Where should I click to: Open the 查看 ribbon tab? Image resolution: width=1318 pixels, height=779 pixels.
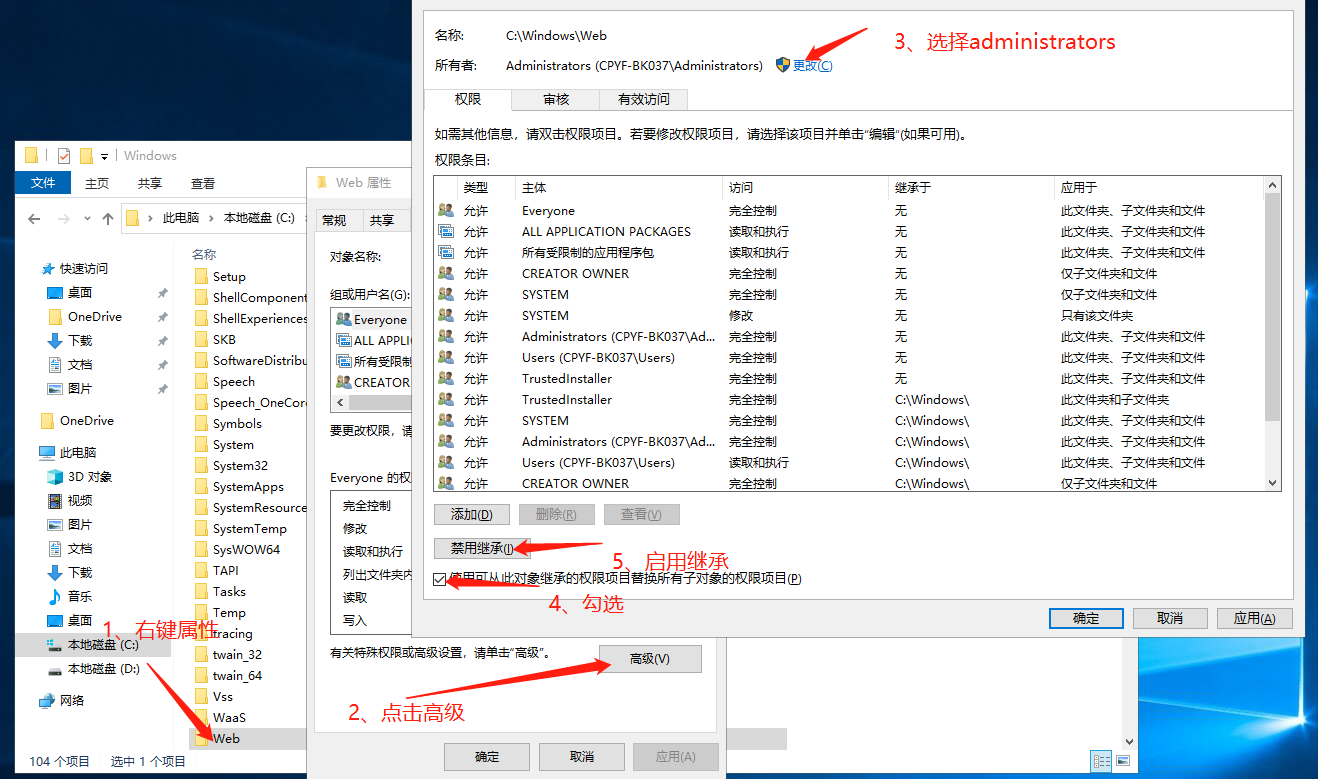pos(203,183)
